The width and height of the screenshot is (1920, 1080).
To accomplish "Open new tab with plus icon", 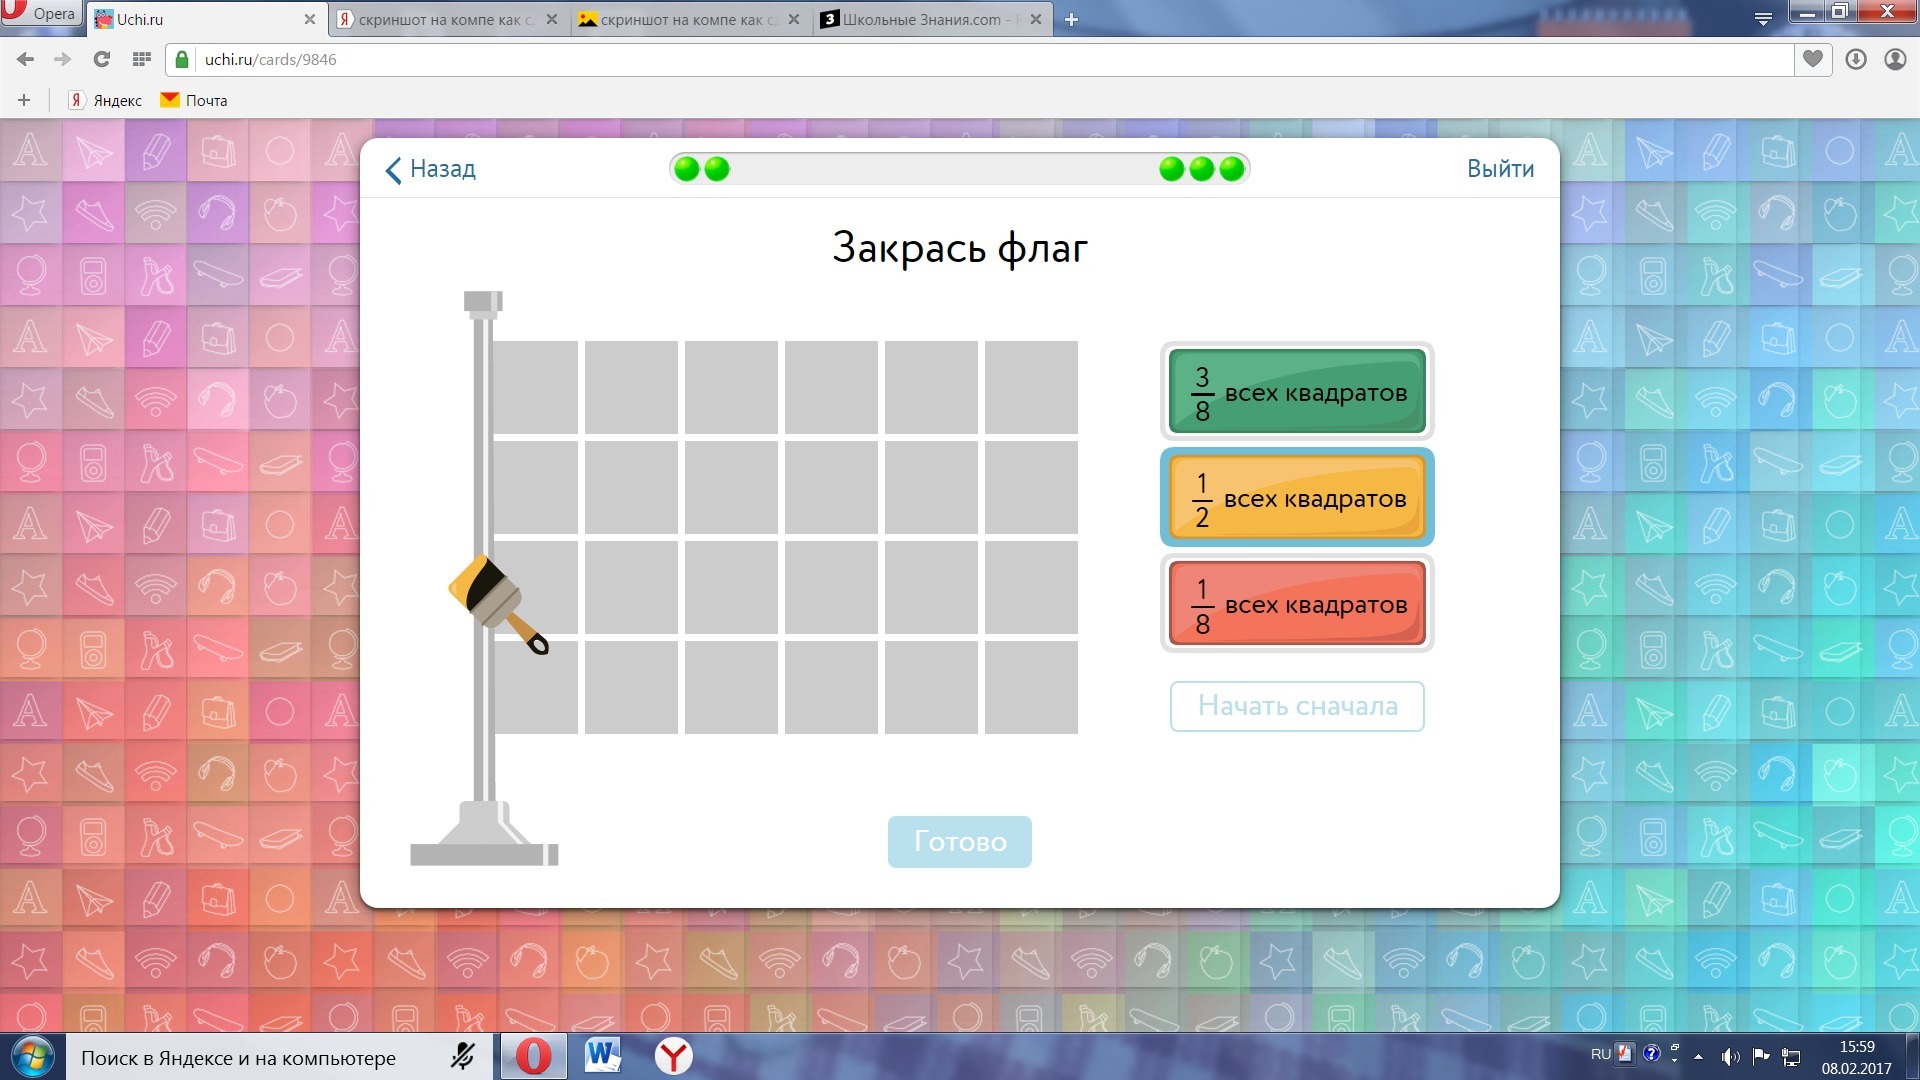I will (x=1071, y=19).
